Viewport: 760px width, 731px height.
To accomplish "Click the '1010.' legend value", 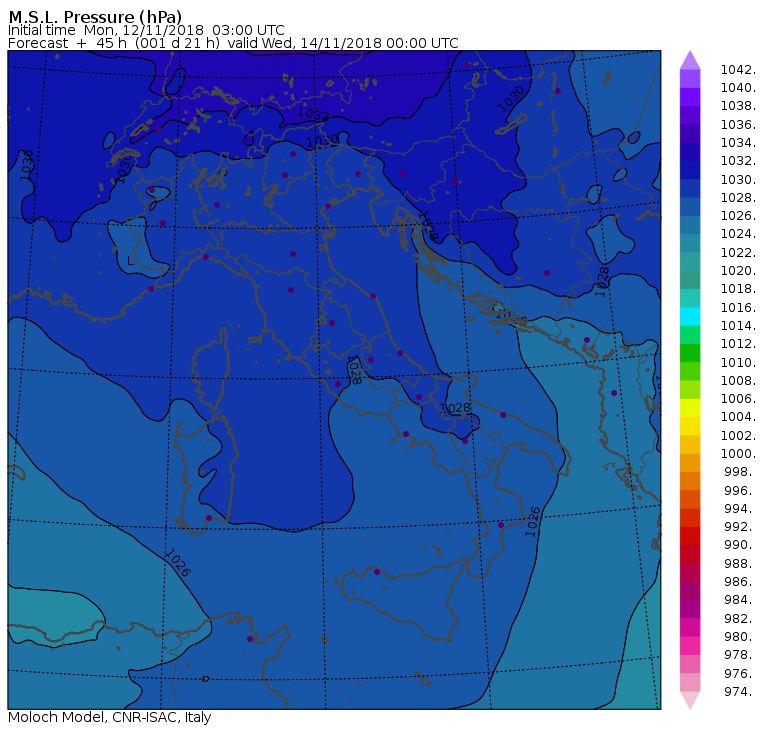I will 738,362.
